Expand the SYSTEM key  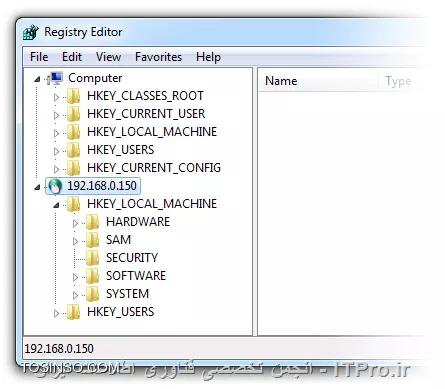[75, 295]
